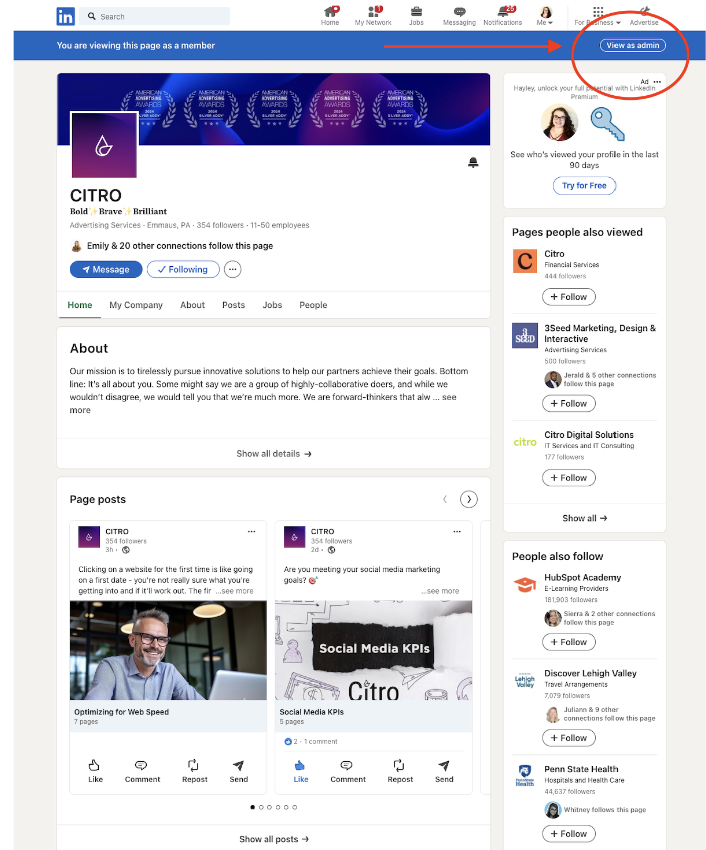Select the Posts tab
This screenshot has height=850, width=706.
pyautogui.click(x=234, y=305)
